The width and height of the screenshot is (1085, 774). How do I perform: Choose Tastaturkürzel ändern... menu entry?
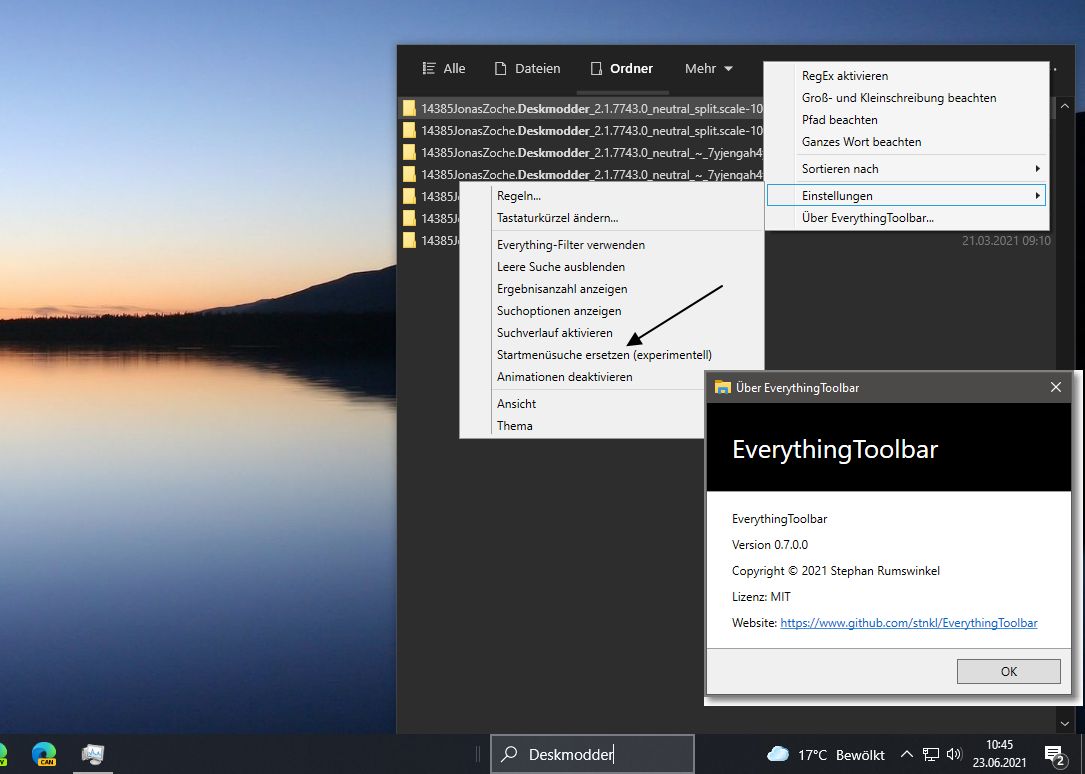tap(612, 218)
